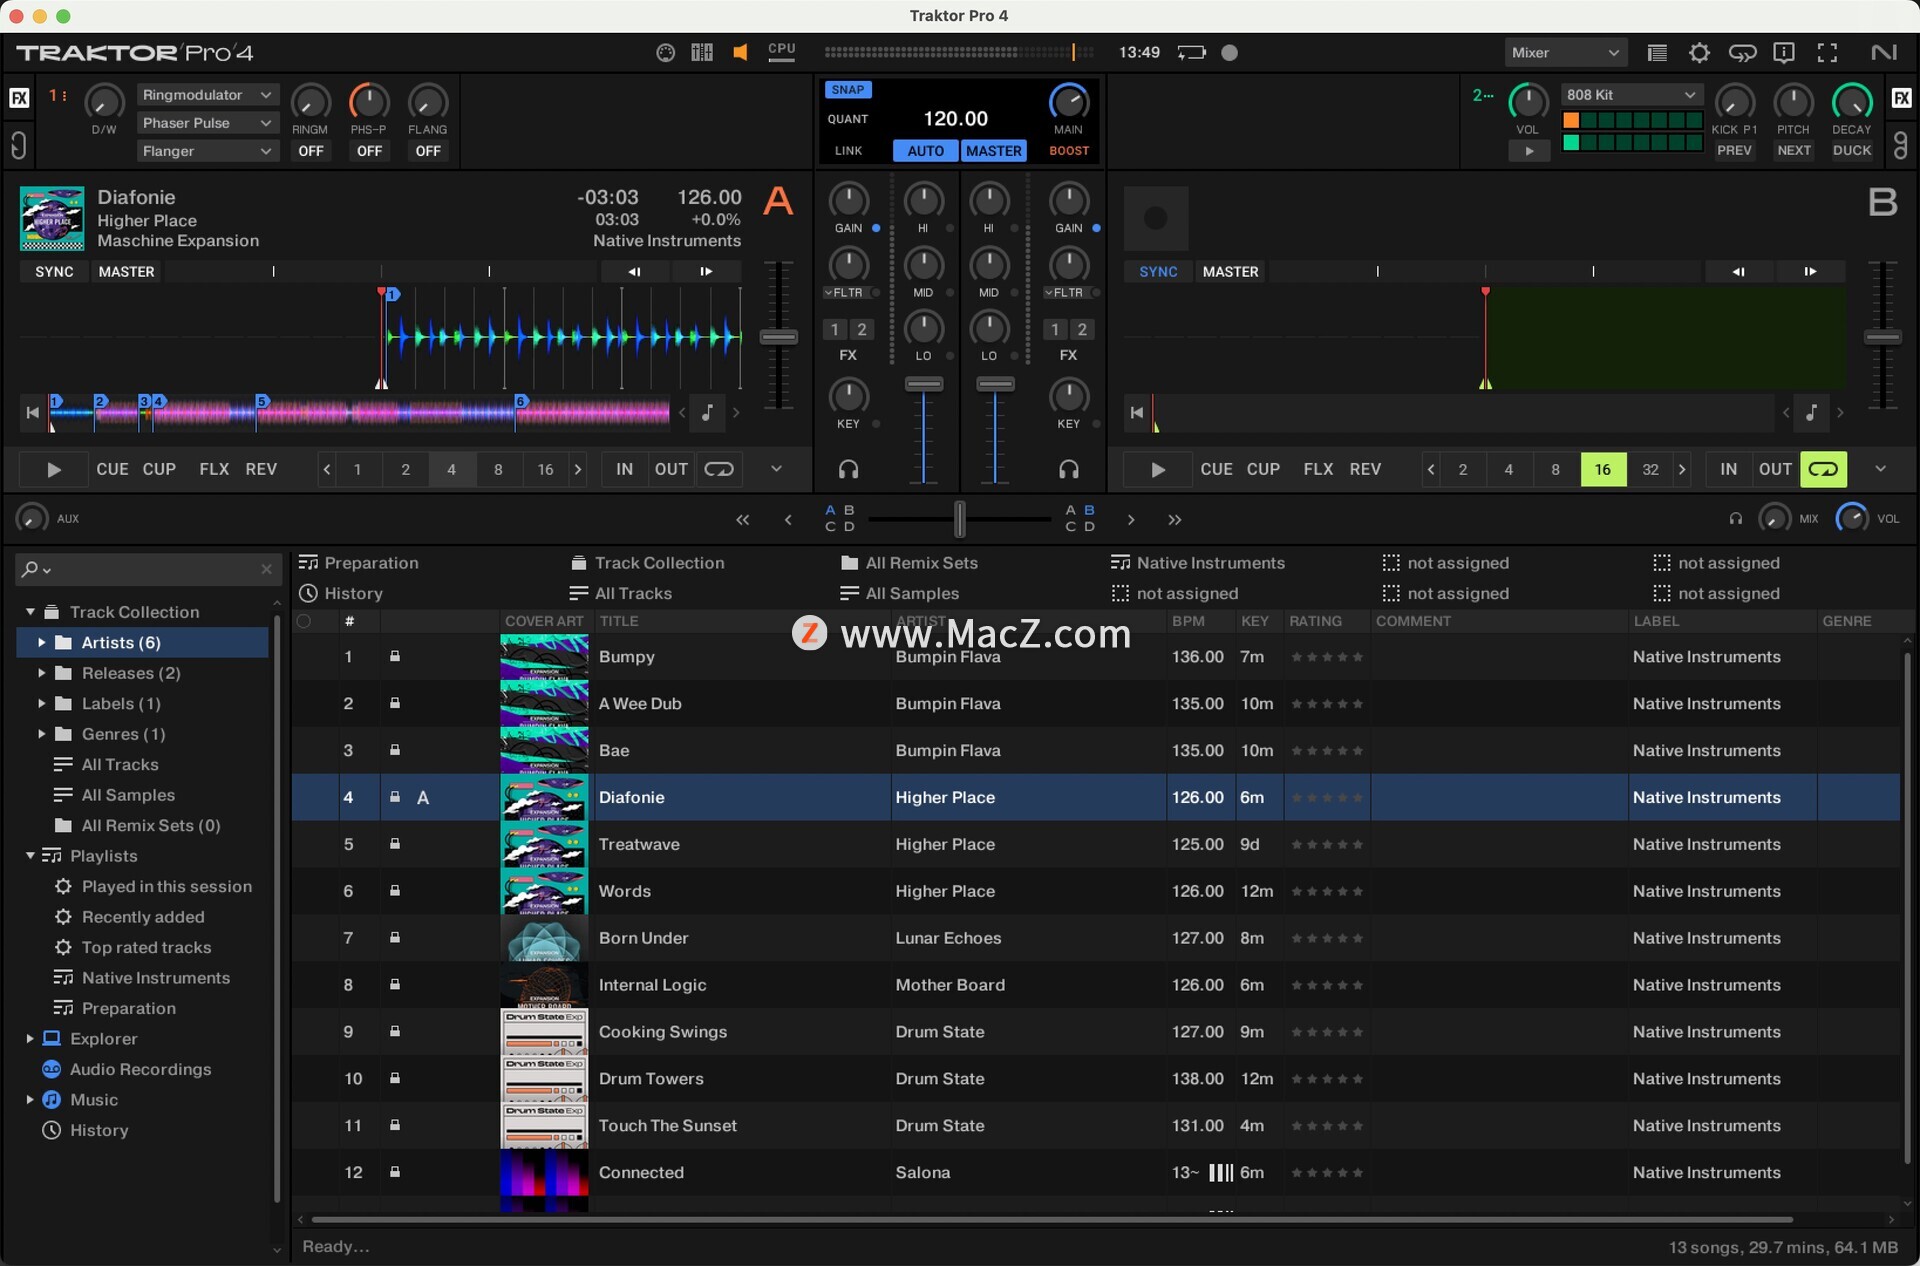Nudge crossfader fully right double arrow
The height and width of the screenshot is (1266, 1920).
(1174, 520)
